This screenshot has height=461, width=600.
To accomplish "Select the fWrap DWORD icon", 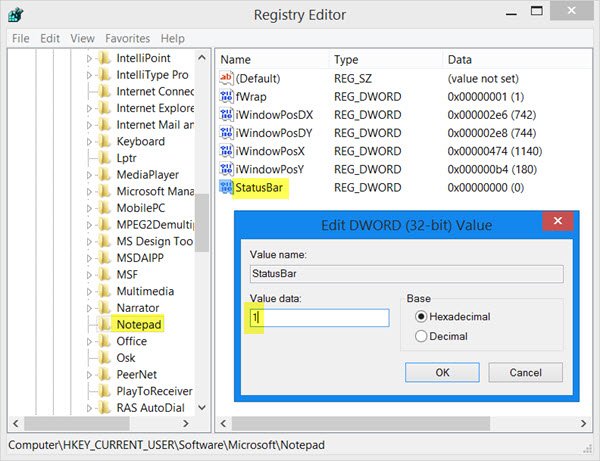I will [227, 97].
